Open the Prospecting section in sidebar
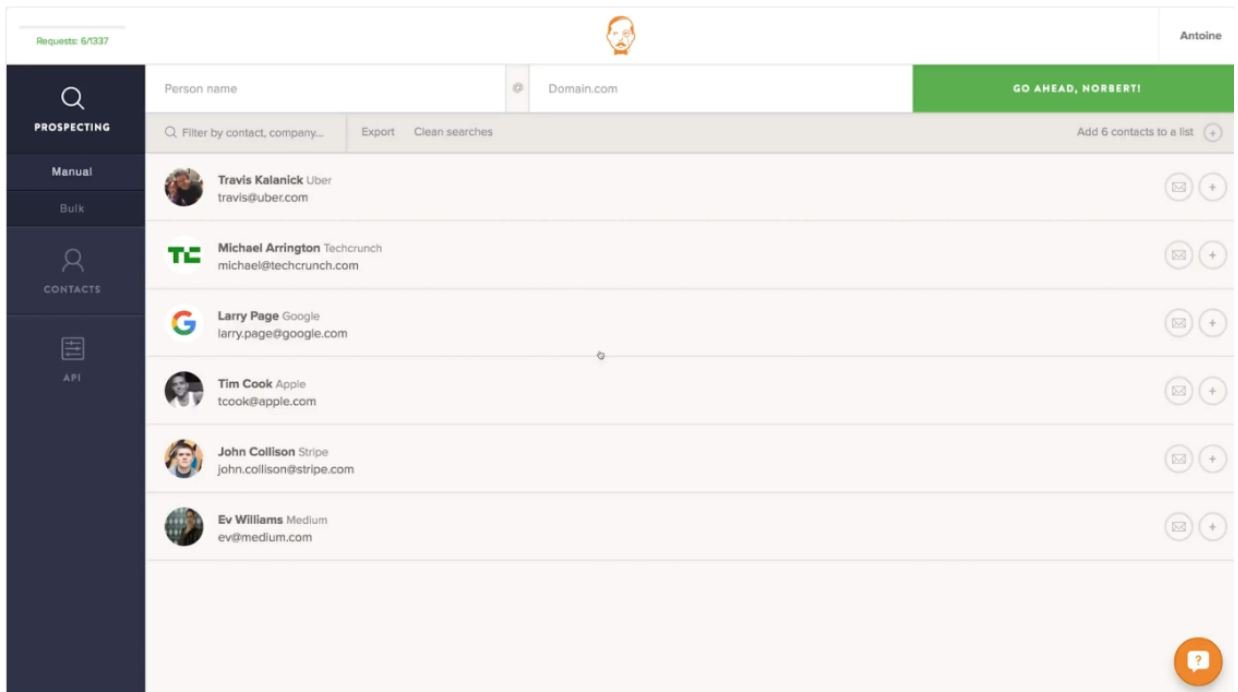1238x692 pixels. (72, 109)
